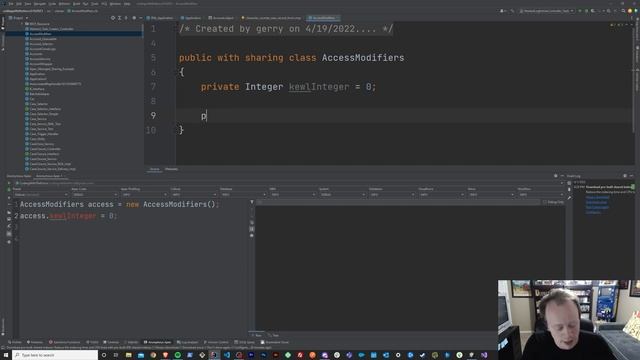Screen dimensions: 640x360
Task: Click first link in Event Log notification
Action: coord(597,197)
